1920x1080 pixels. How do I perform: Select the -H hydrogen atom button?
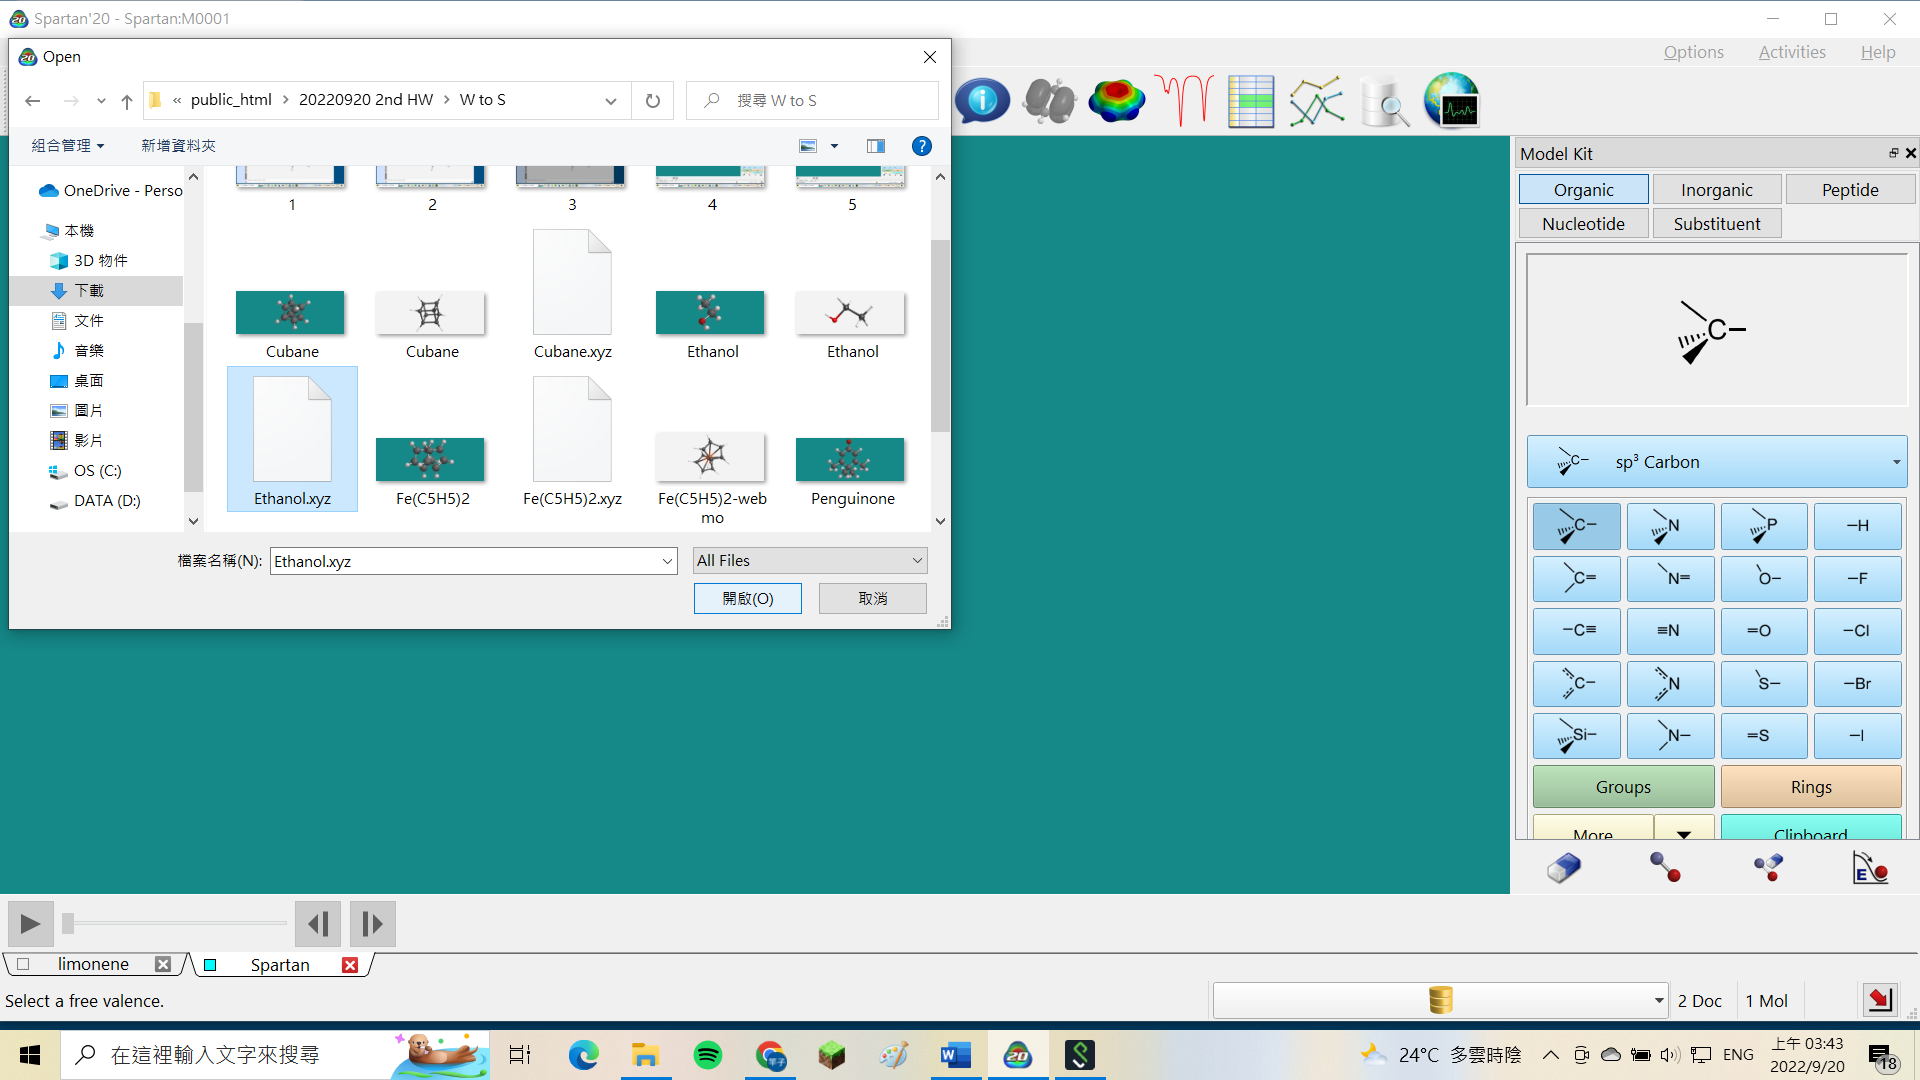click(1858, 526)
